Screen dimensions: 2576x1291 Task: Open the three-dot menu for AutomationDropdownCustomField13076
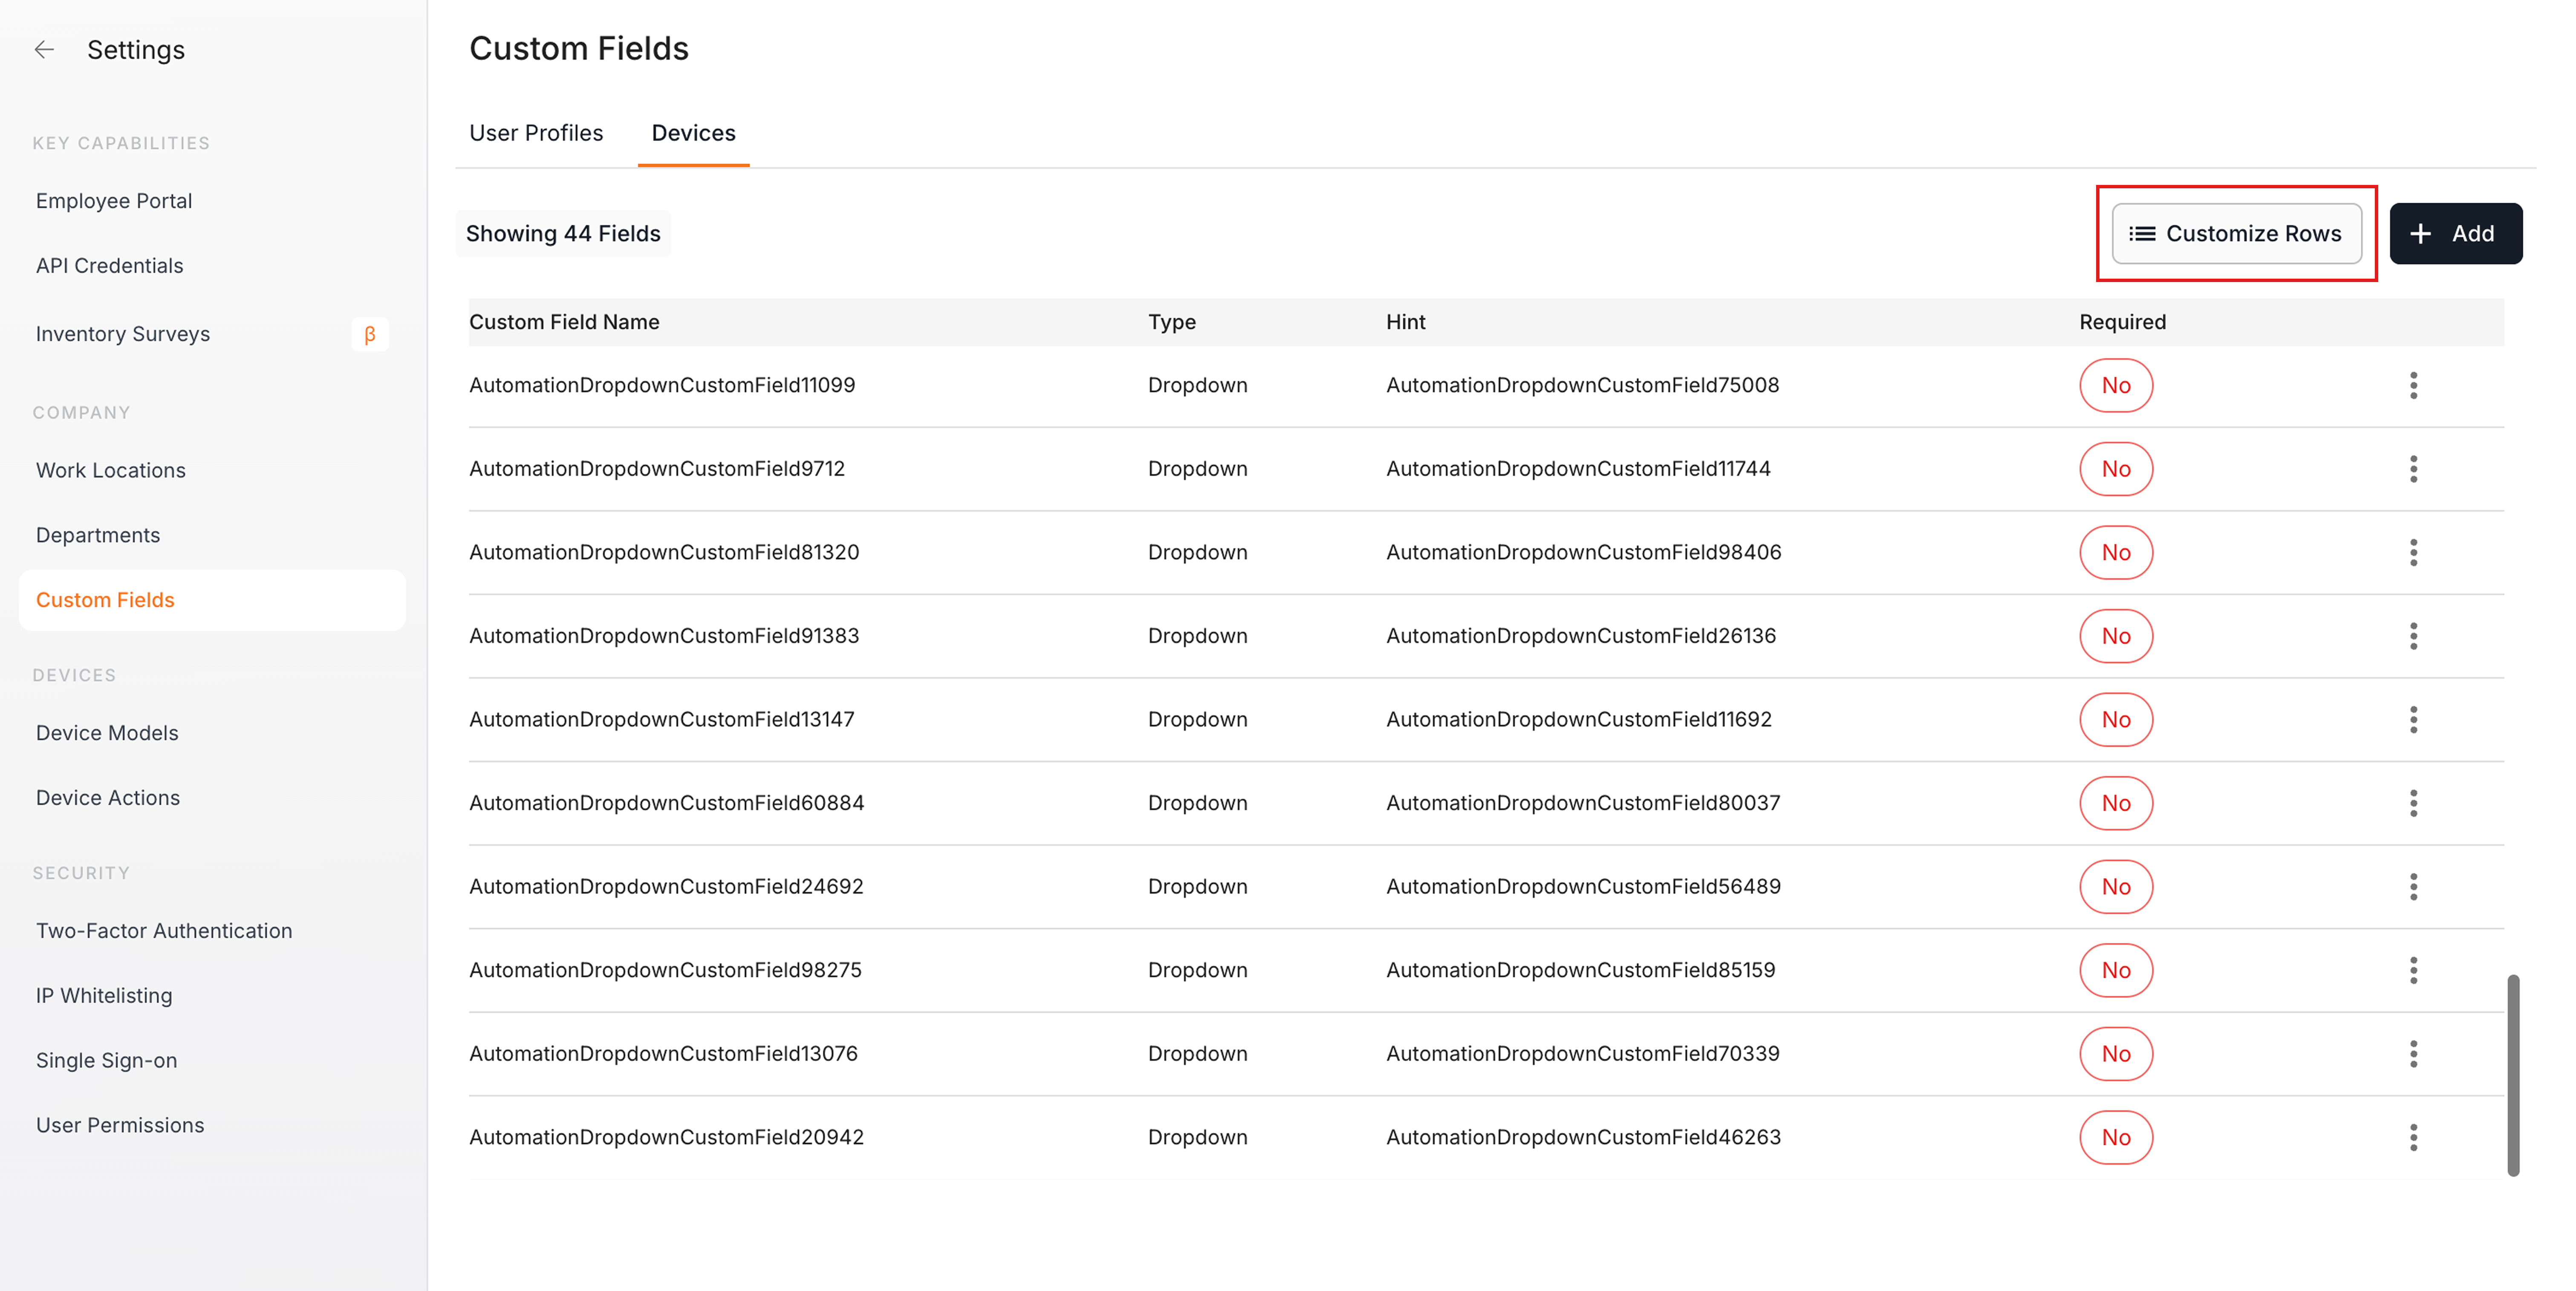(x=2413, y=1054)
